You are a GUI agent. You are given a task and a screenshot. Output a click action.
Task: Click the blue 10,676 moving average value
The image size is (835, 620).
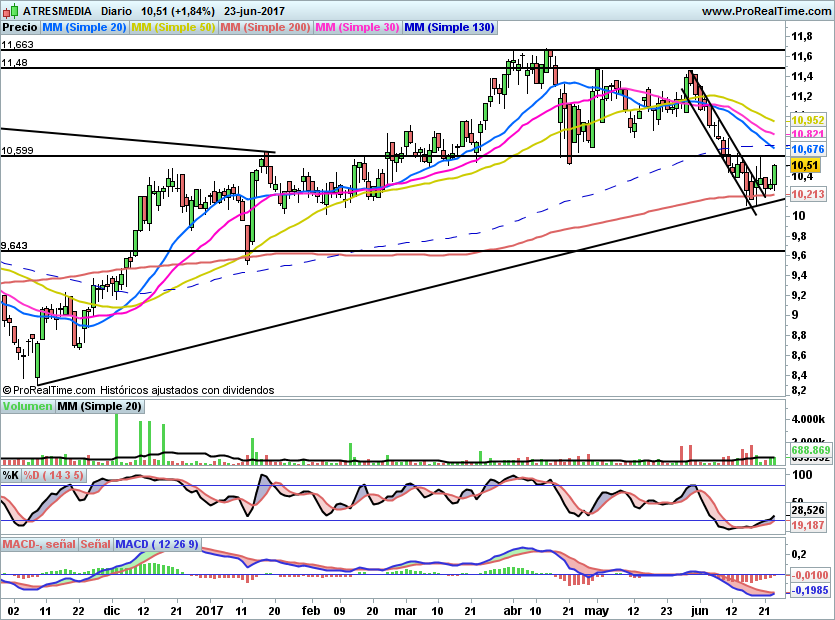[808, 149]
